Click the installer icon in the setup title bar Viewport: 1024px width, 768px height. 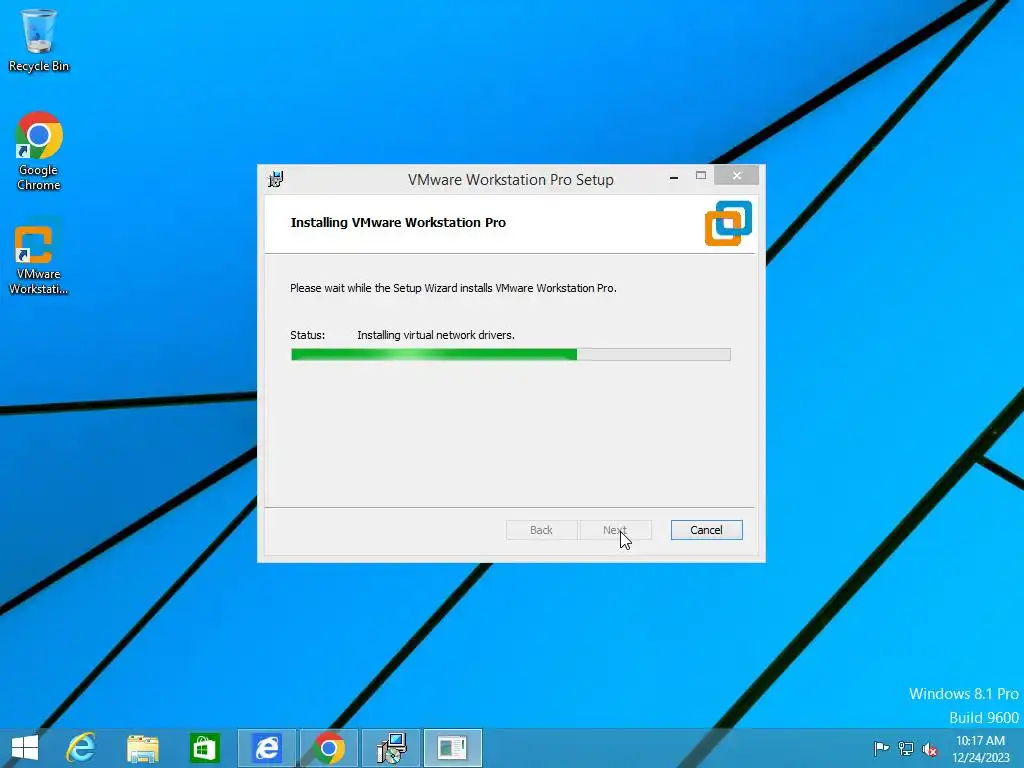[276, 179]
